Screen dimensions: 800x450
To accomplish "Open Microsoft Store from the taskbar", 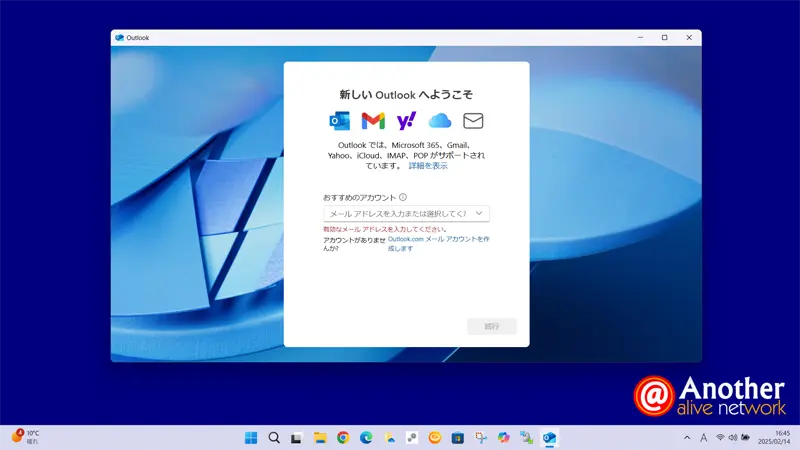I will 458,438.
